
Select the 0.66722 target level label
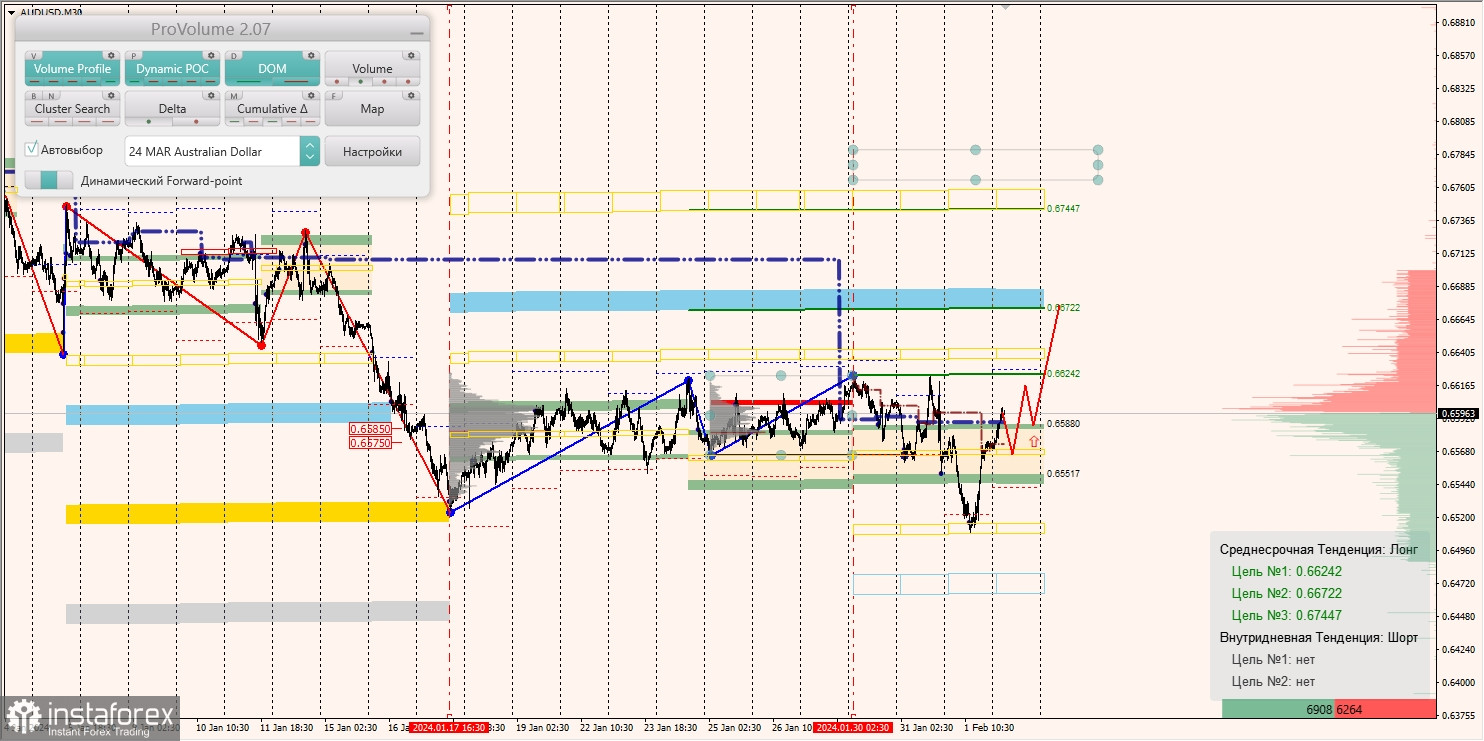point(1063,308)
